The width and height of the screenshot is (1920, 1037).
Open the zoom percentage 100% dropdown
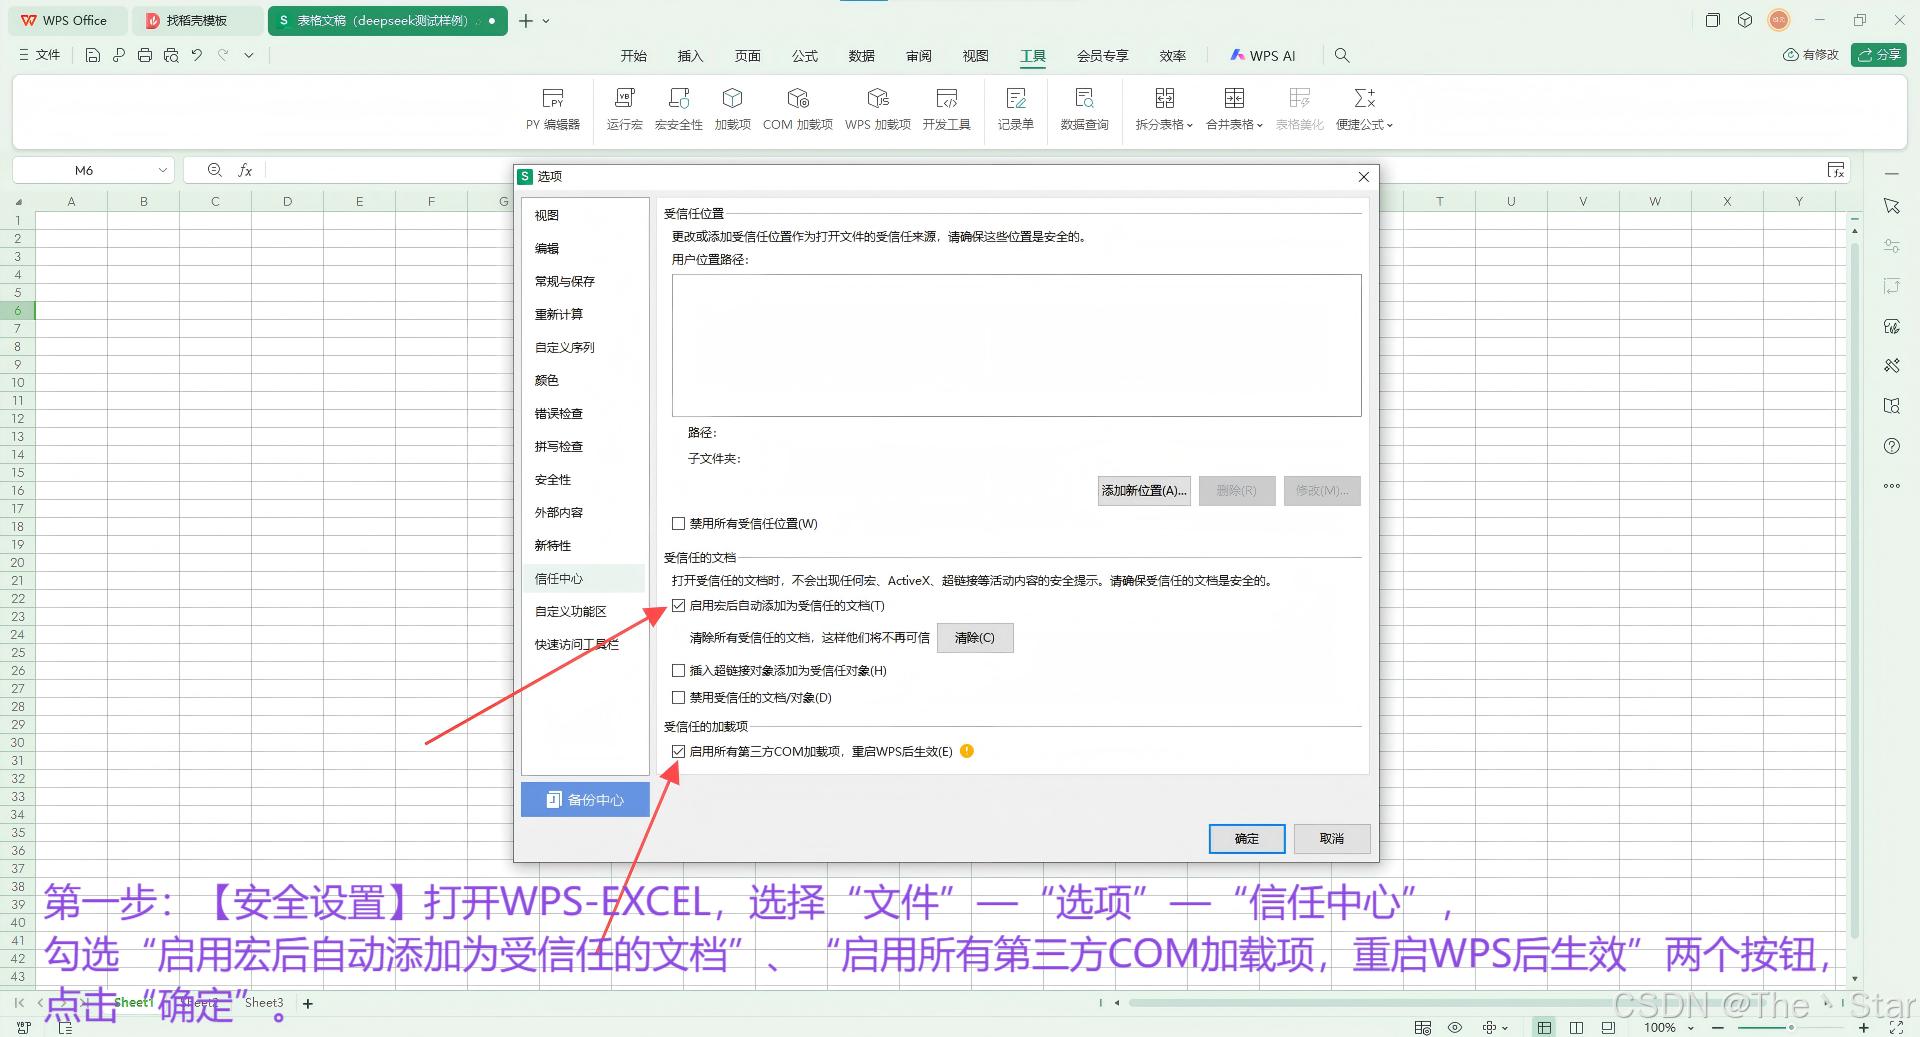pos(1691,1028)
